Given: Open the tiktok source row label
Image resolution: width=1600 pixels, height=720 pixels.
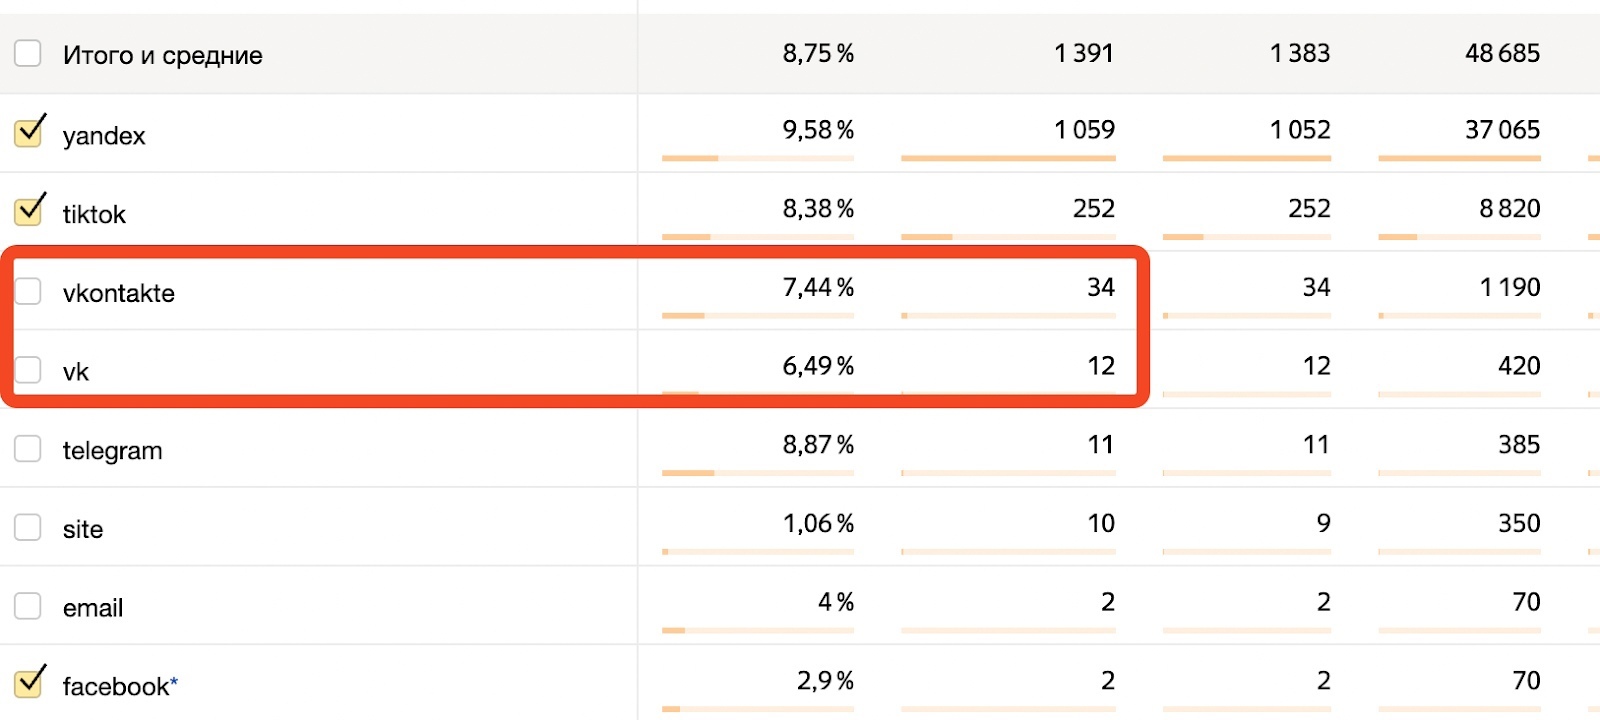Looking at the screenshot, I should [94, 214].
